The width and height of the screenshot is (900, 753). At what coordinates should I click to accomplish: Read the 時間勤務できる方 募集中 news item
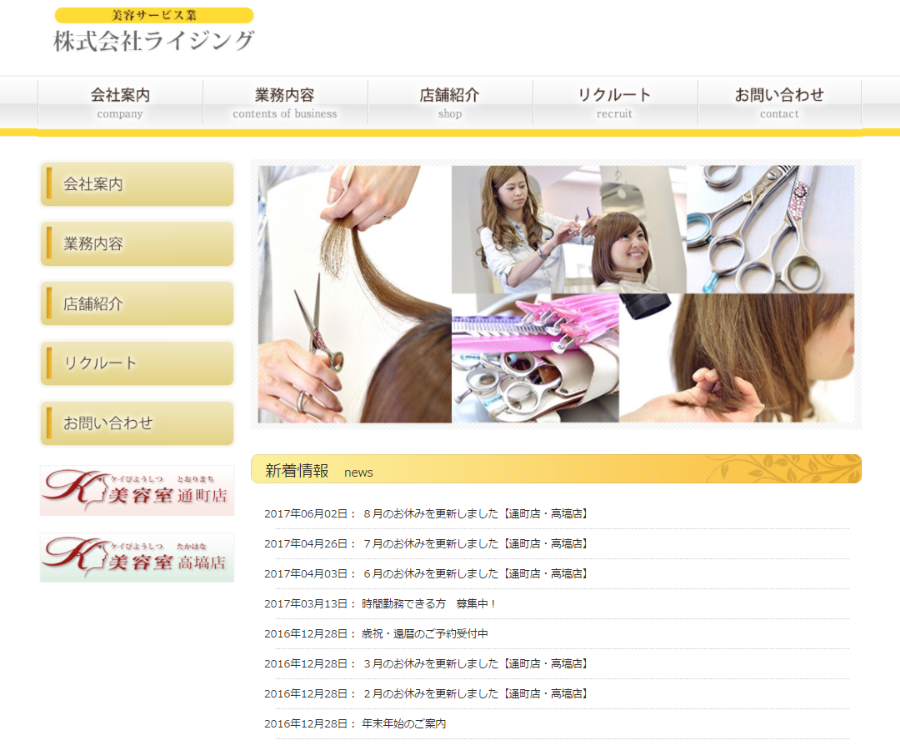[x=429, y=604]
